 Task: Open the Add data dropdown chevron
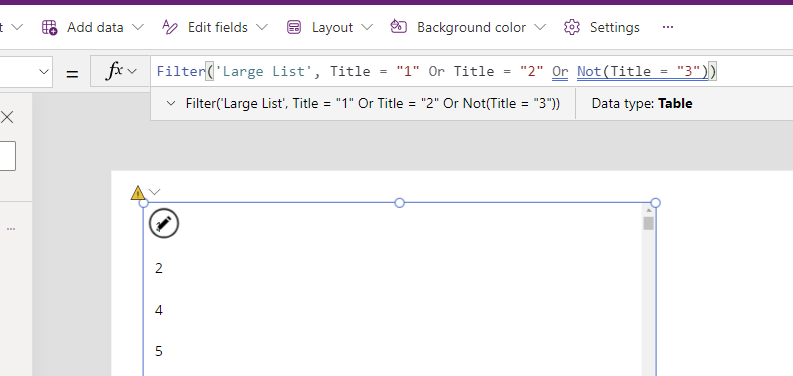pos(138,27)
